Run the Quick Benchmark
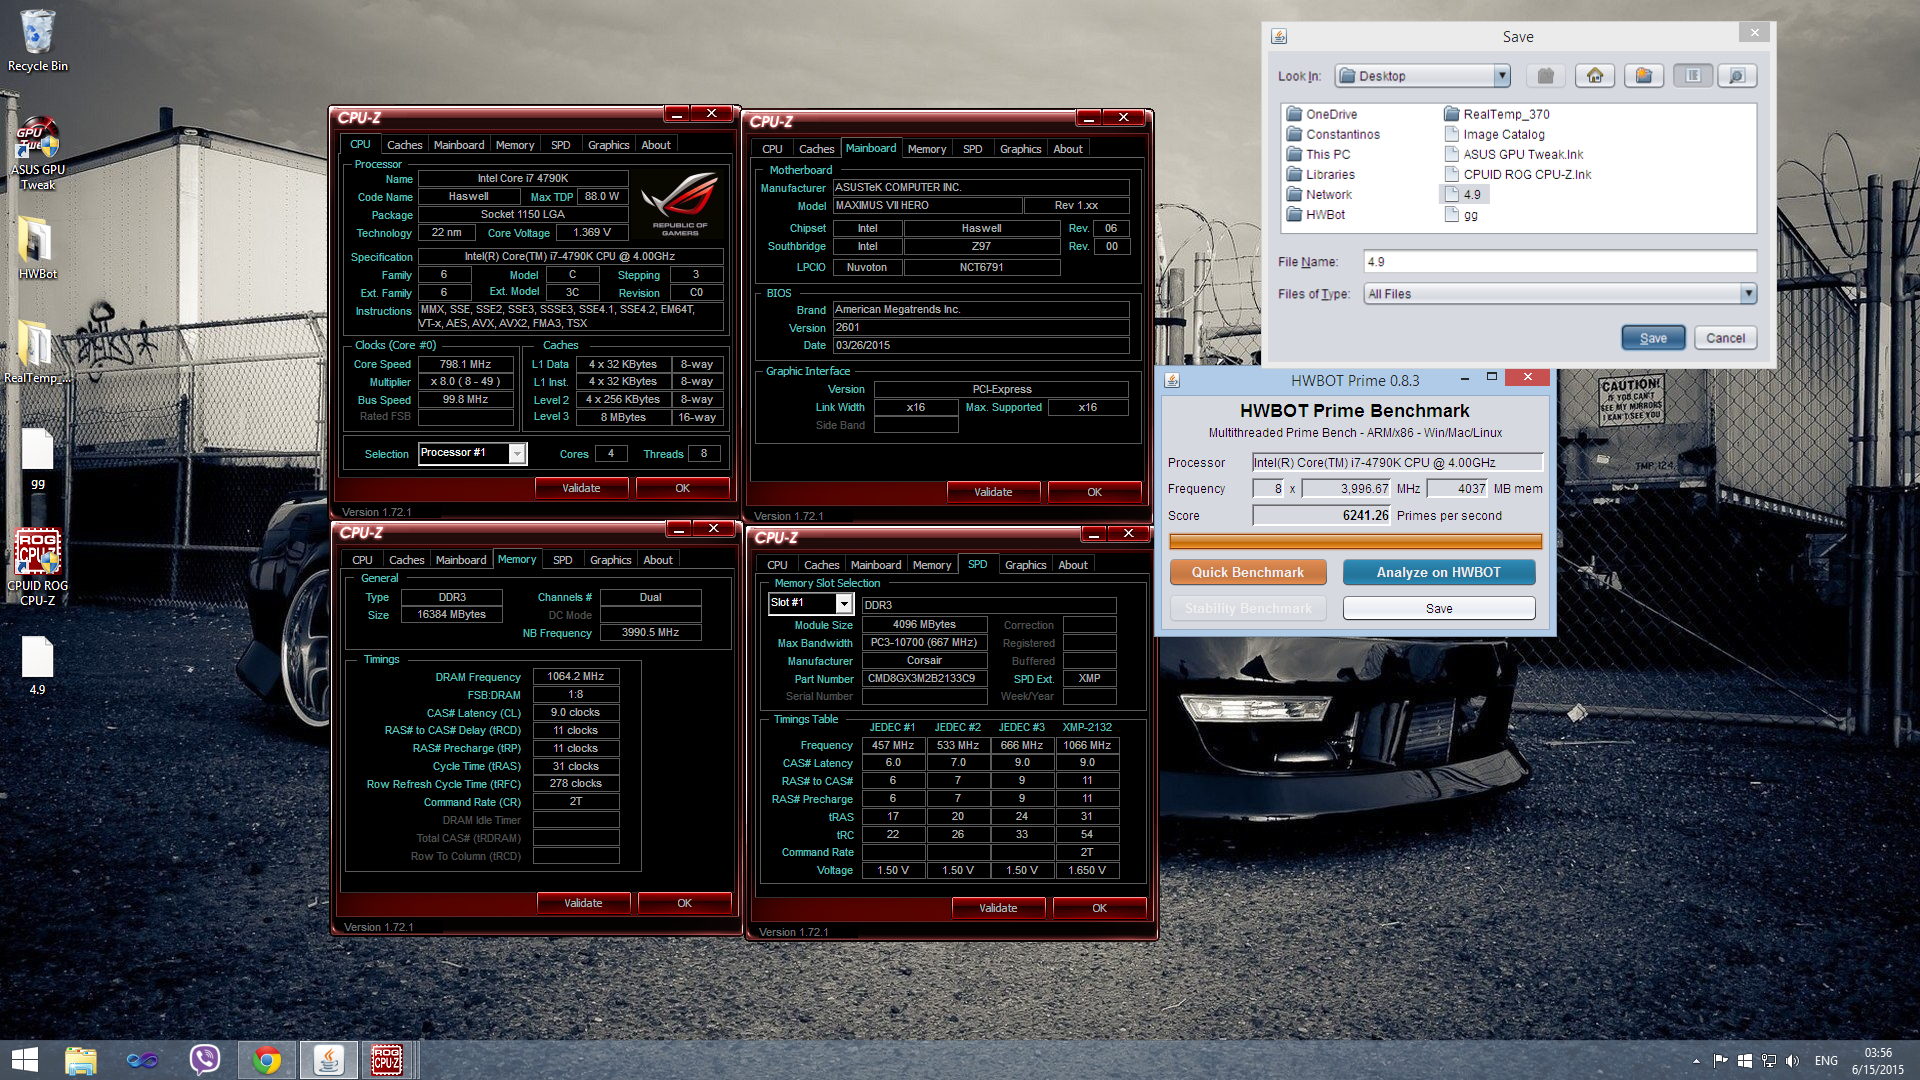Image resolution: width=1920 pixels, height=1080 pixels. point(1248,572)
